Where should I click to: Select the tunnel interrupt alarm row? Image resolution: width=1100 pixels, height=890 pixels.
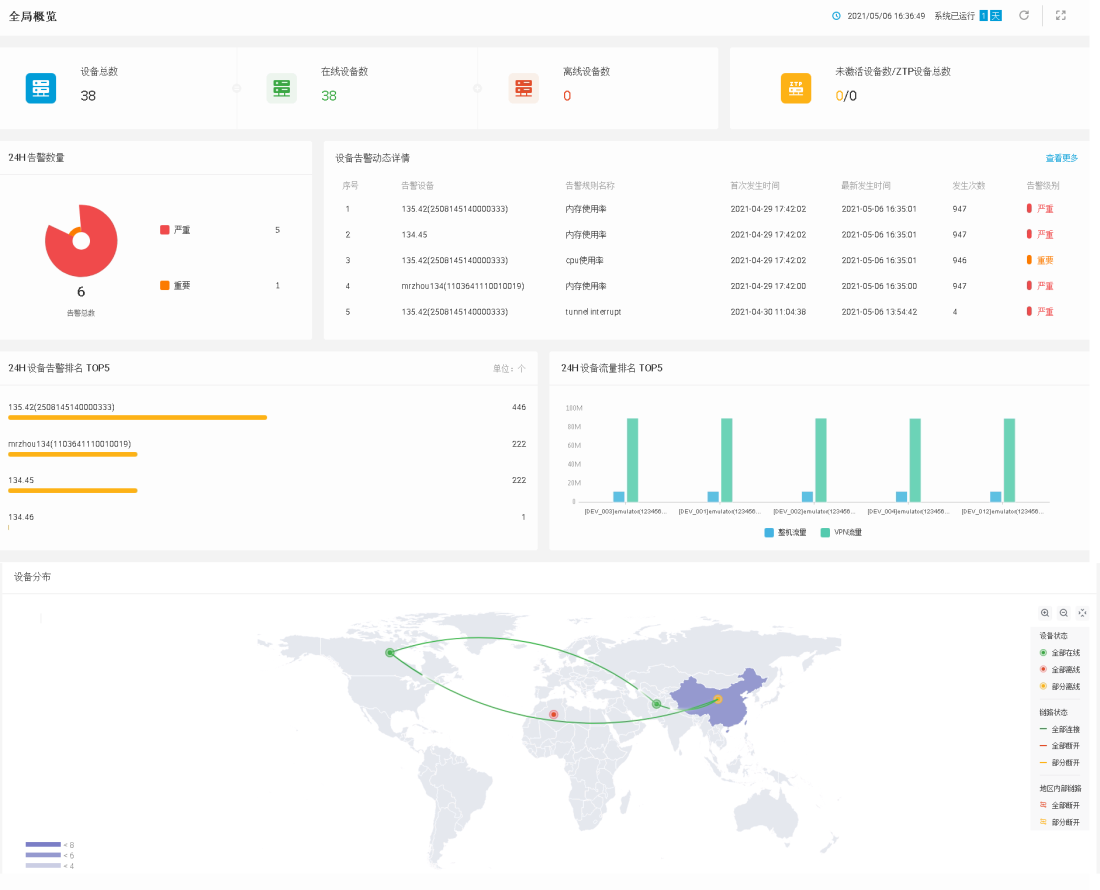593,312
